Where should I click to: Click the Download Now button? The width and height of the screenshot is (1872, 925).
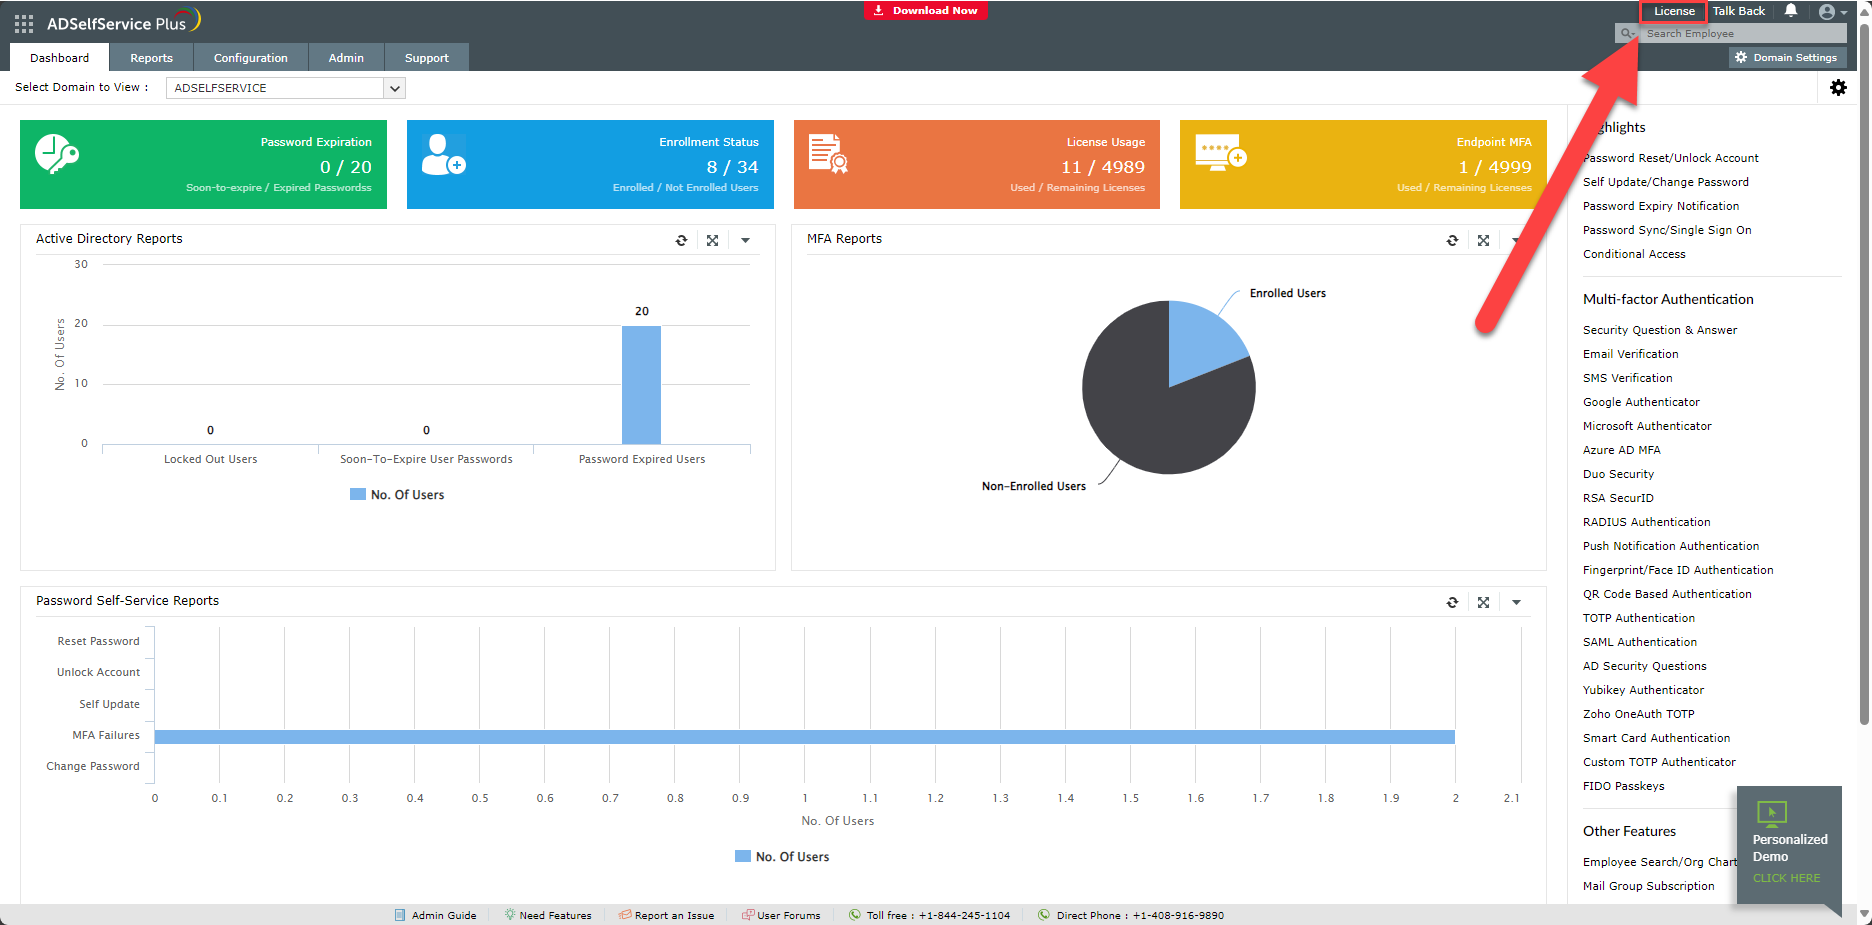[925, 11]
